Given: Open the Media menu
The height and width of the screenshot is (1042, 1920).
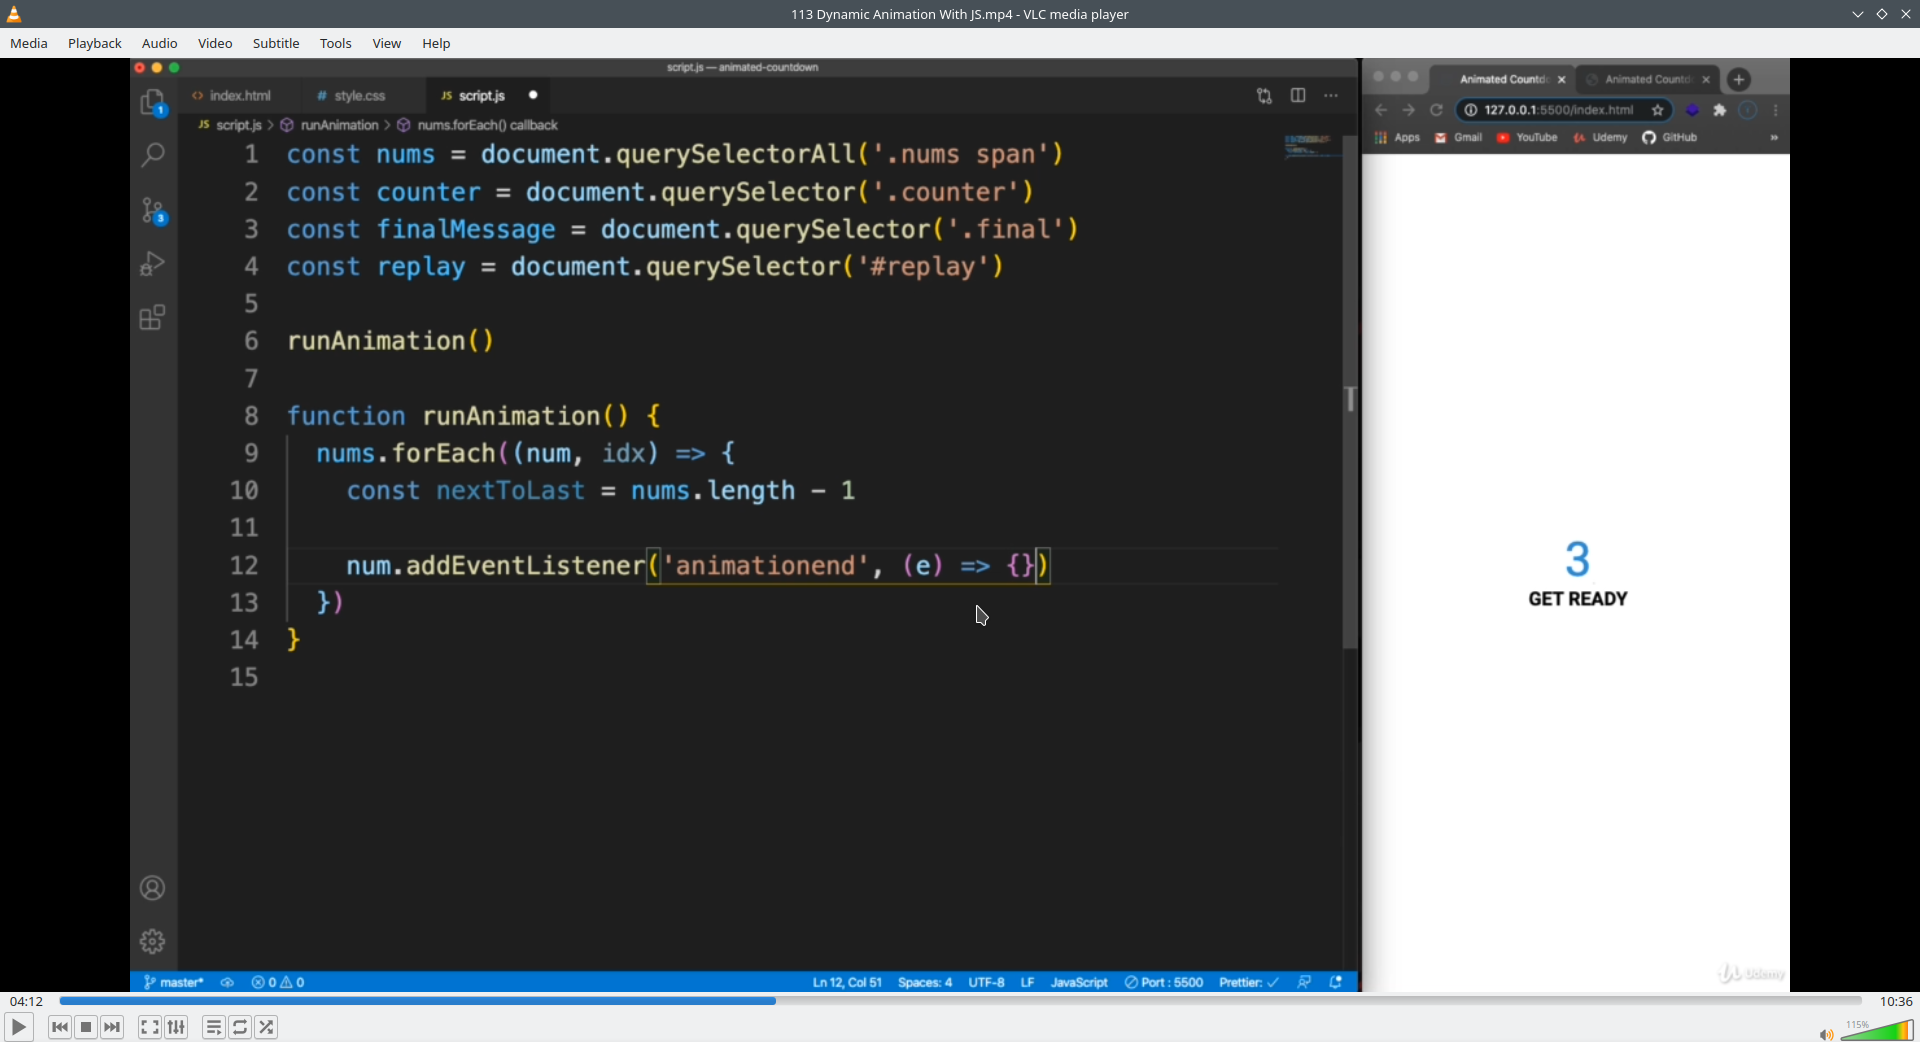Looking at the screenshot, I should pyautogui.click(x=29, y=43).
